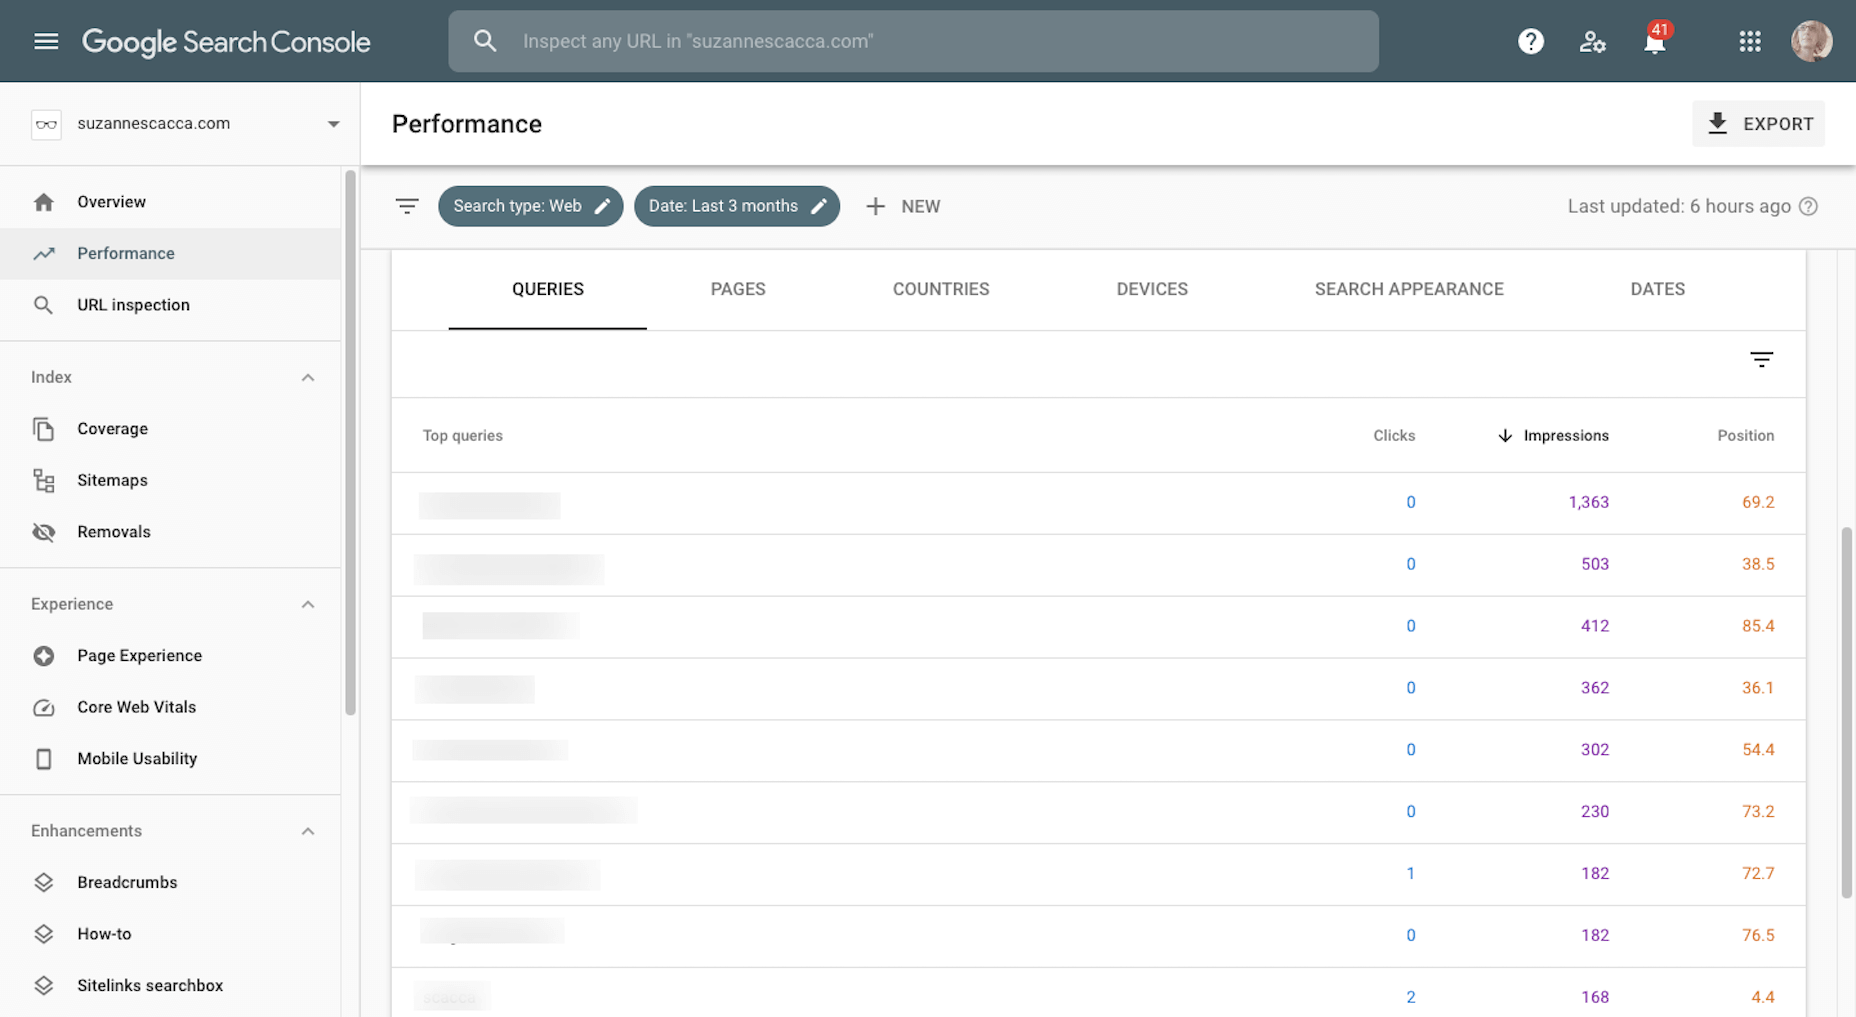
Task: Click the 230 impressions value
Action: (x=1595, y=812)
